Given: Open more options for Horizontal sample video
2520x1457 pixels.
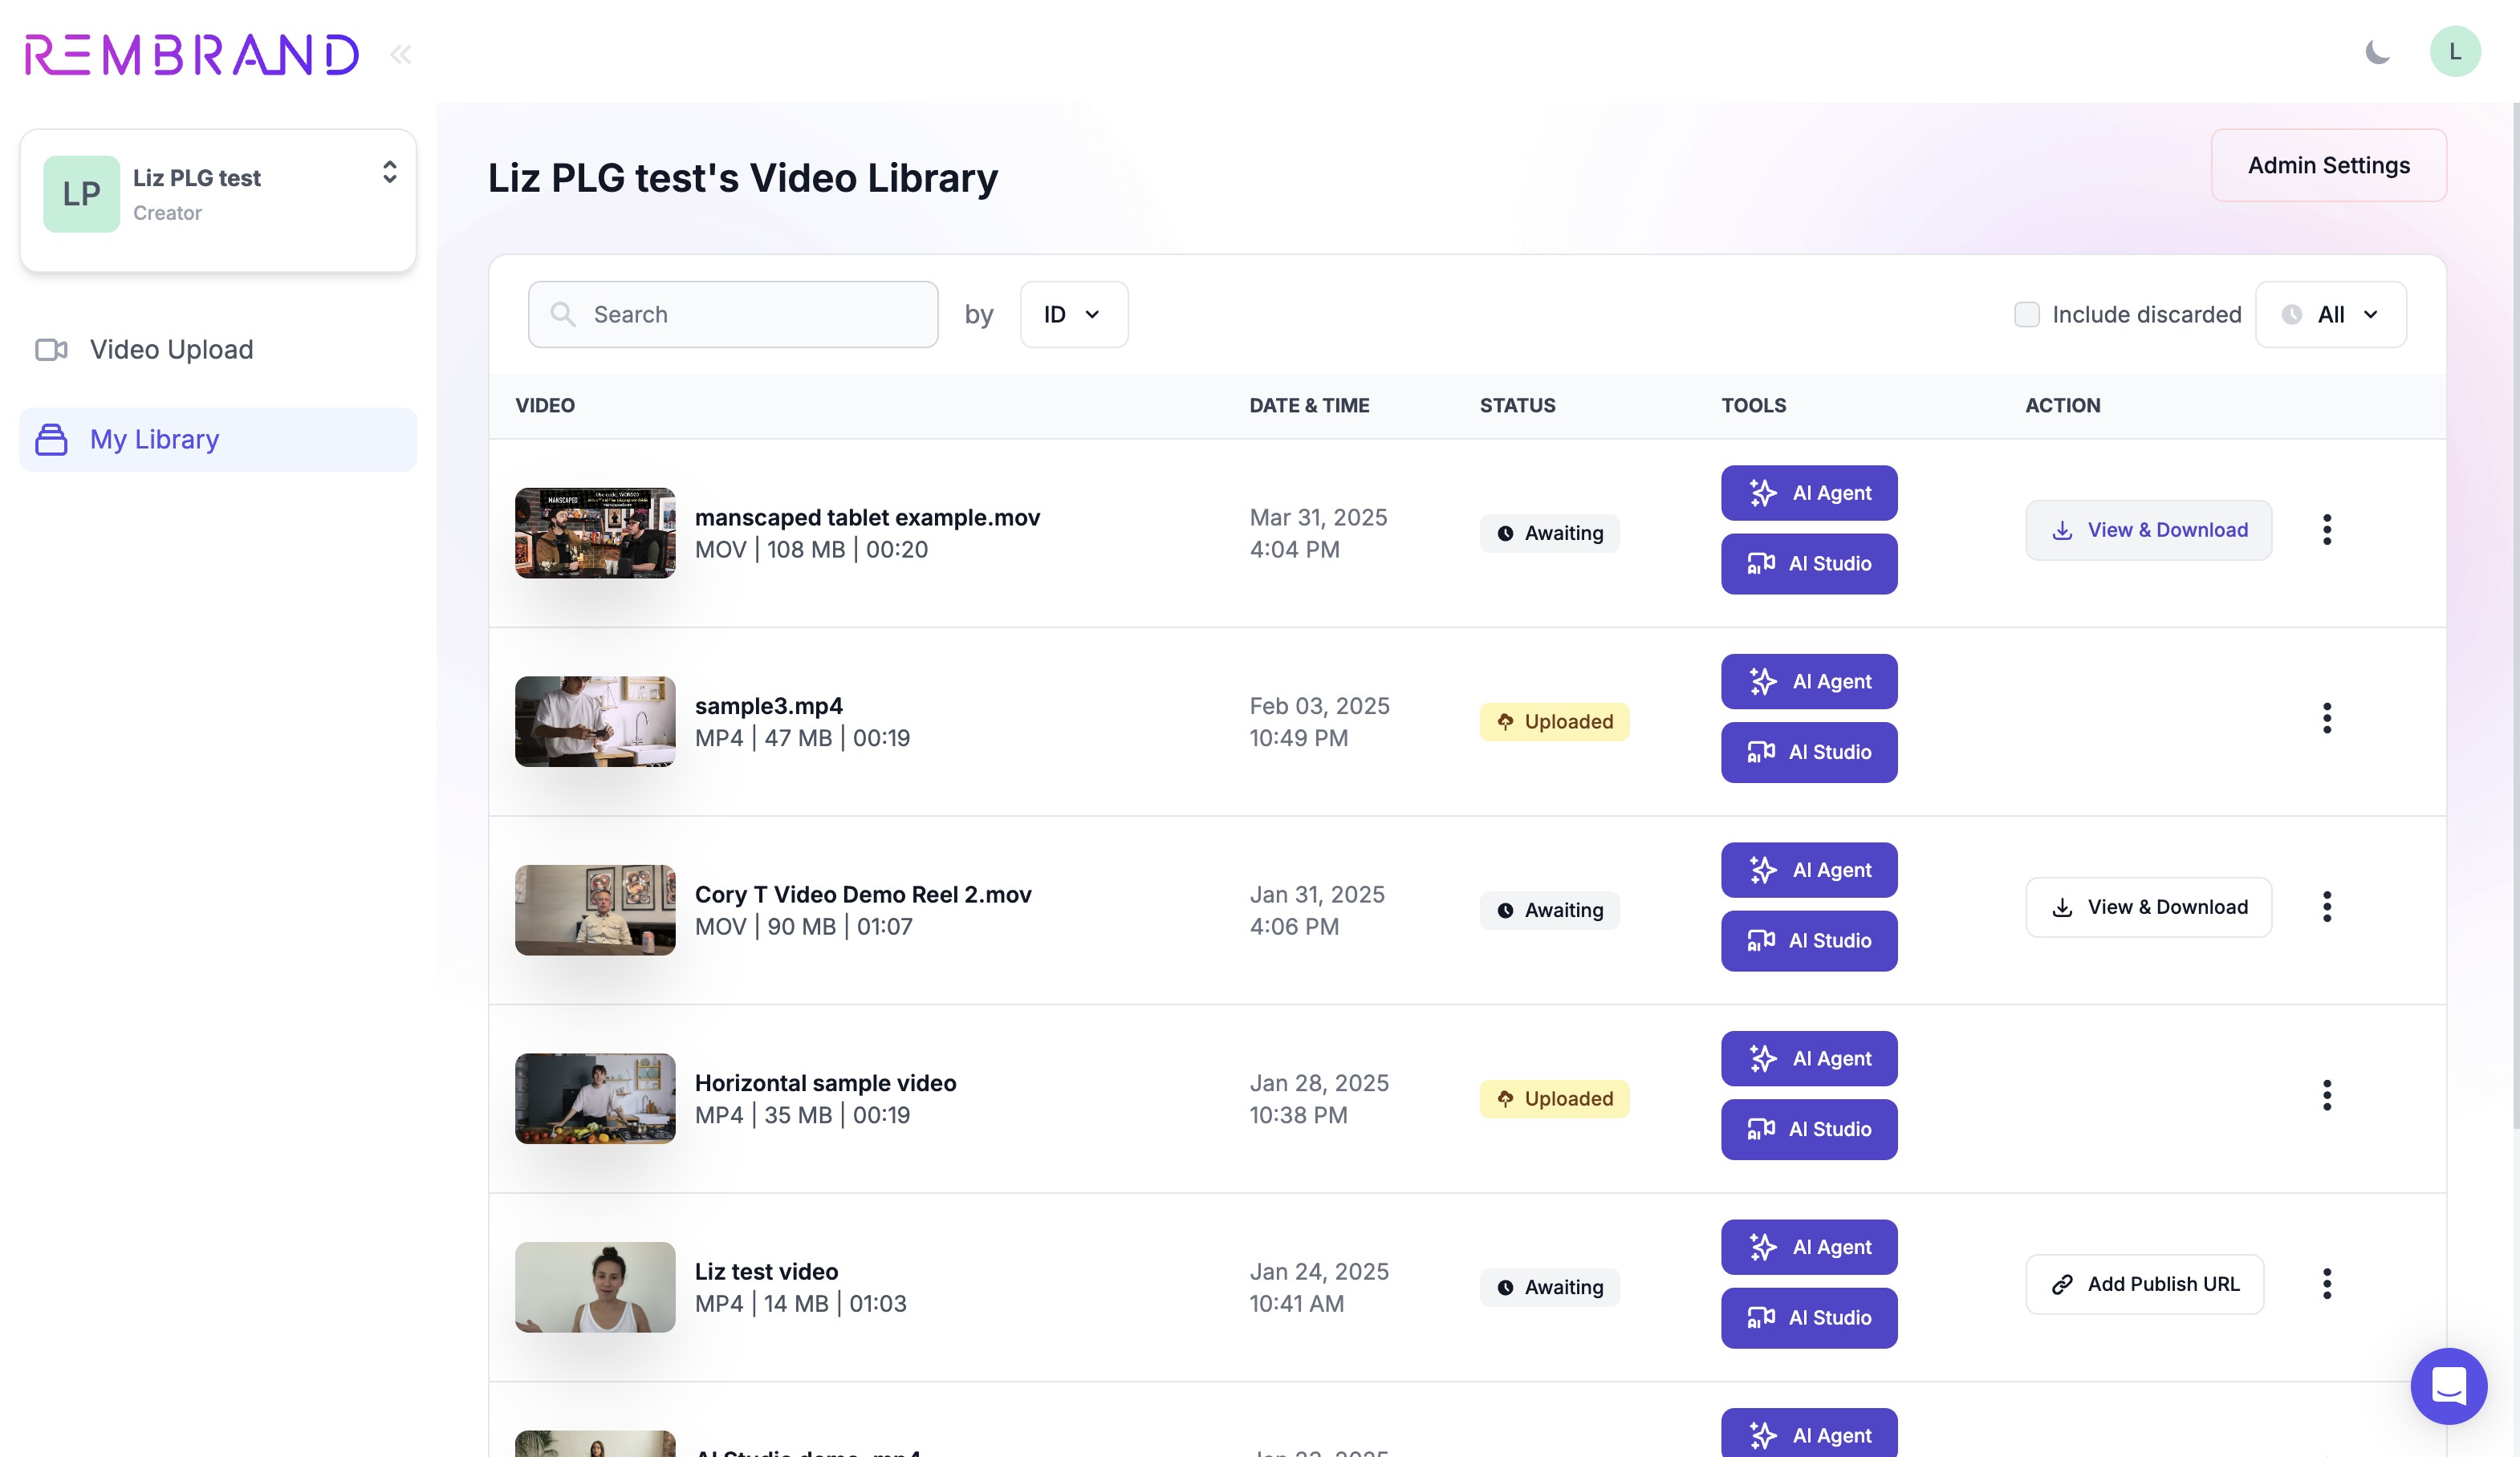Looking at the screenshot, I should (2327, 1095).
